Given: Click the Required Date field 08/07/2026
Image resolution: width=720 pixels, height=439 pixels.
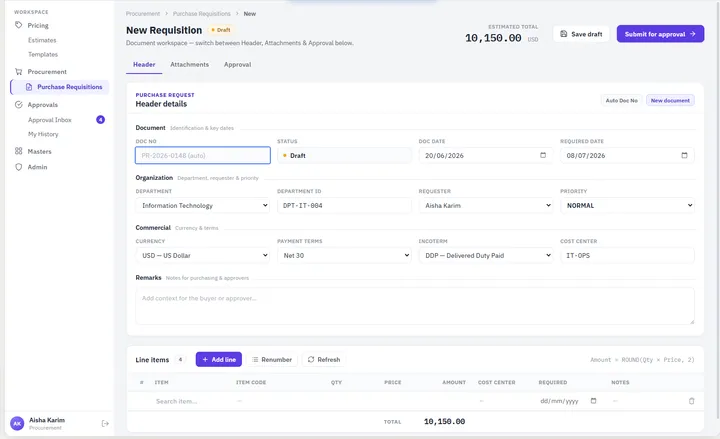Looking at the screenshot, I should coord(627,155).
